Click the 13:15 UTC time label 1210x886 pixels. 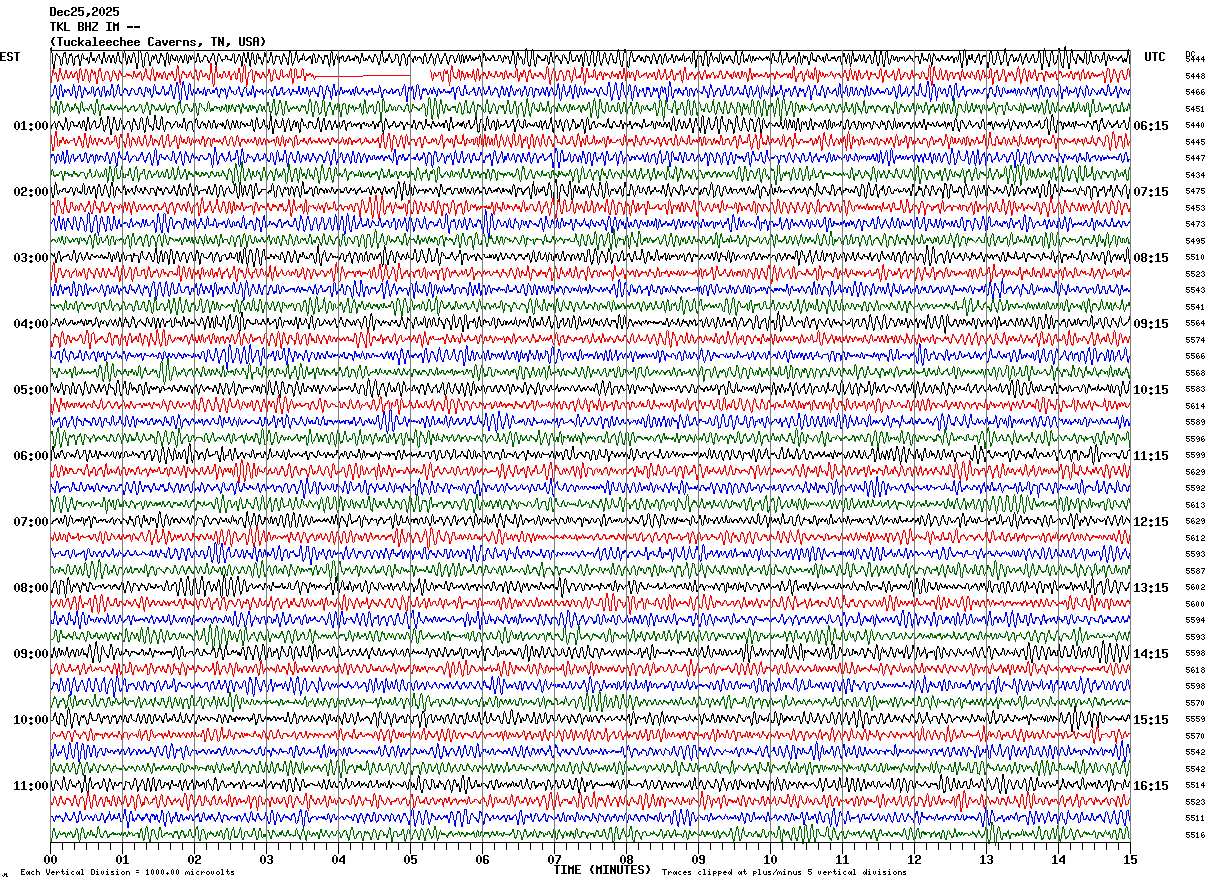[1151, 588]
